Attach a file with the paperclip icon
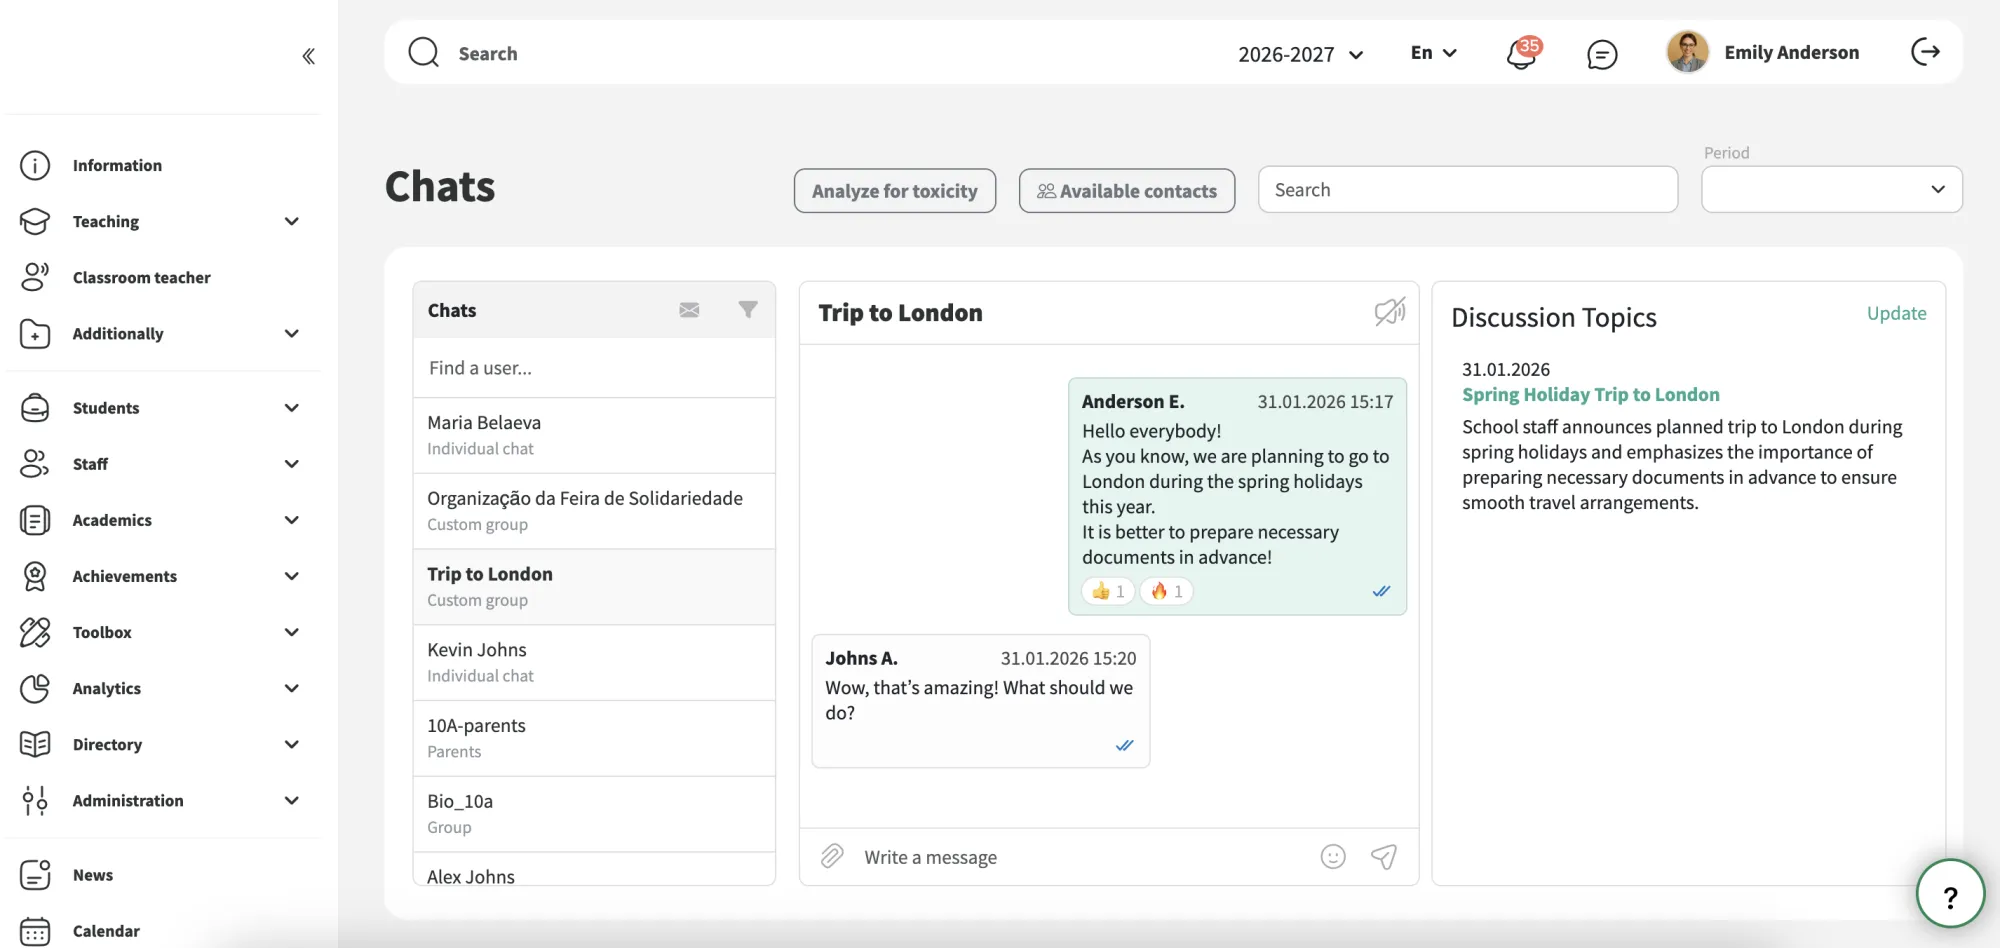 pos(832,856)
